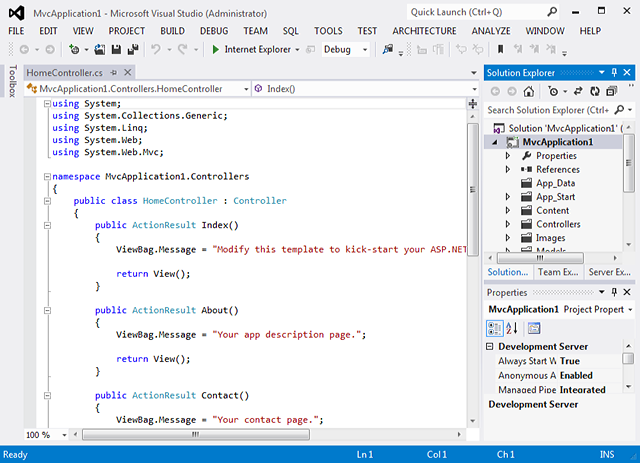
Task: Select the App_Data folder in the tree
Action: click(x=555, y=183)
